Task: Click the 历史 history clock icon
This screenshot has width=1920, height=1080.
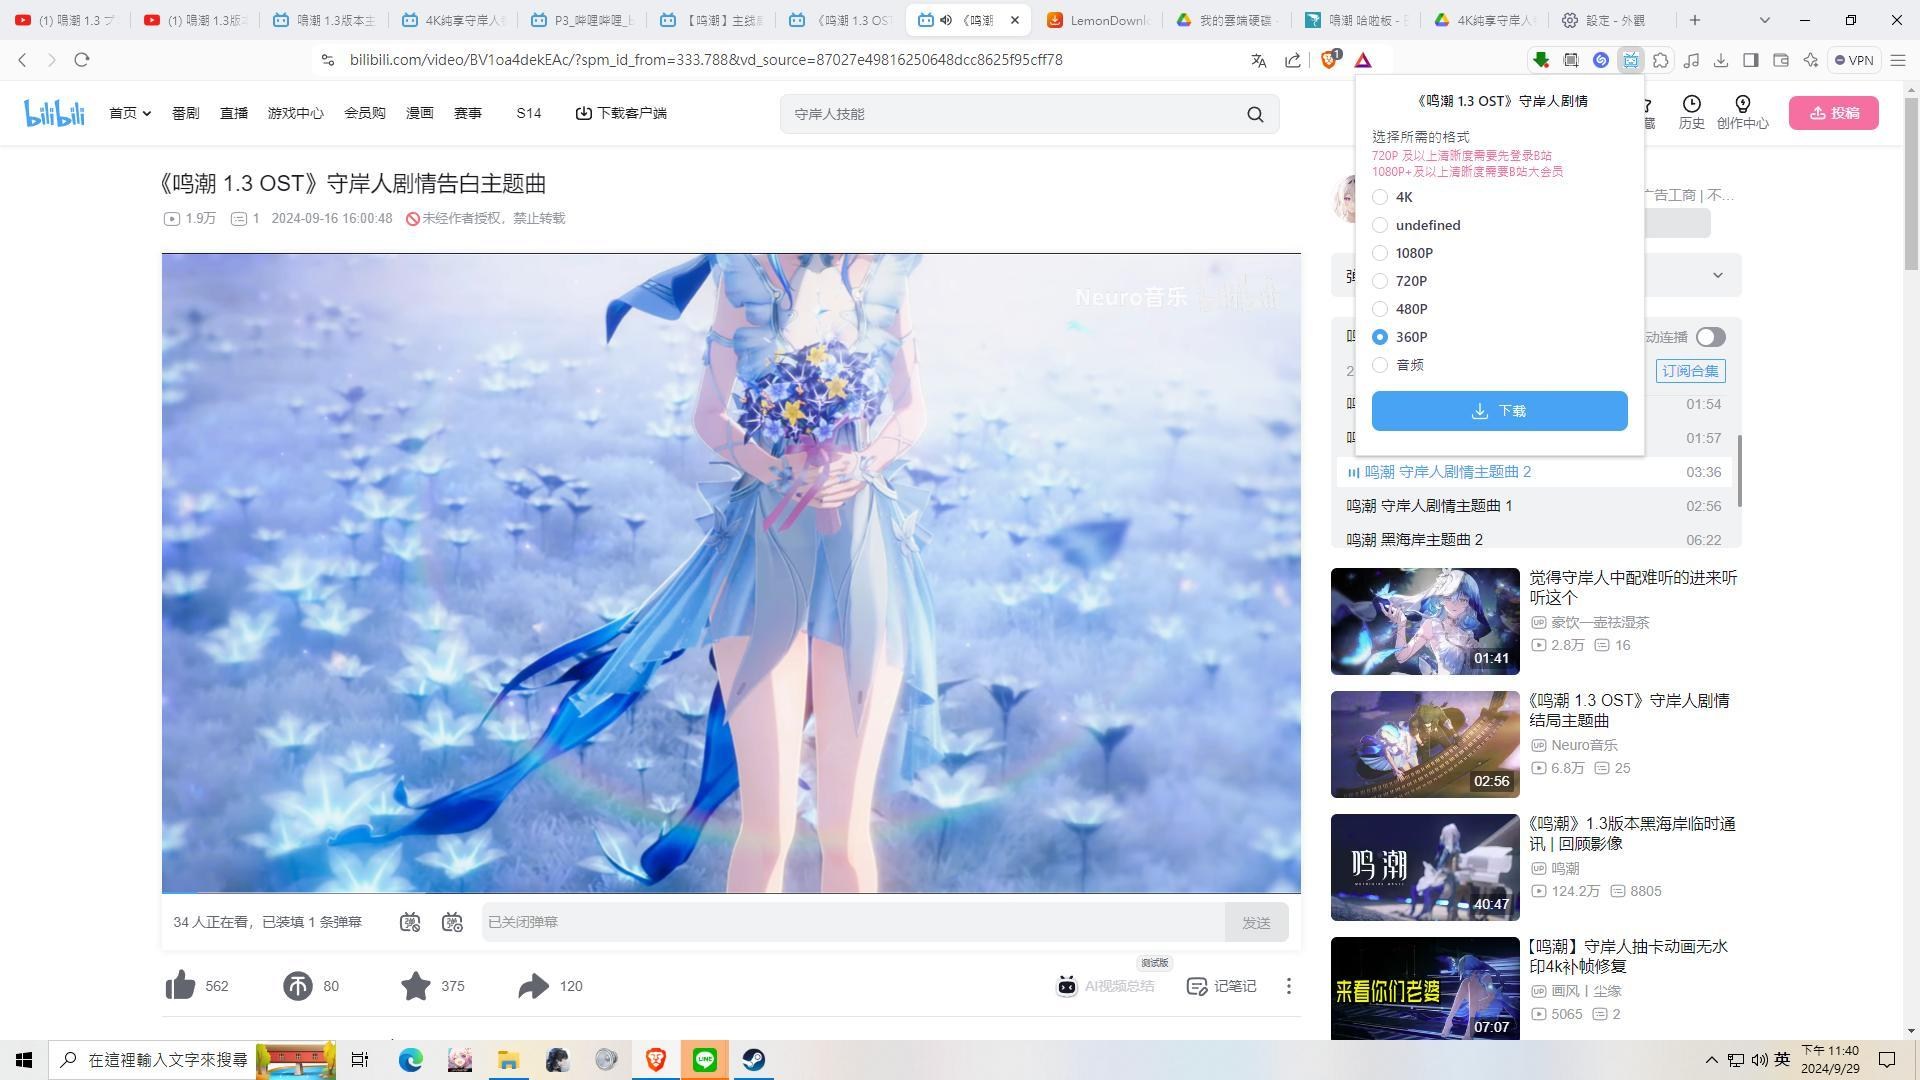Action: point(1691,113)
